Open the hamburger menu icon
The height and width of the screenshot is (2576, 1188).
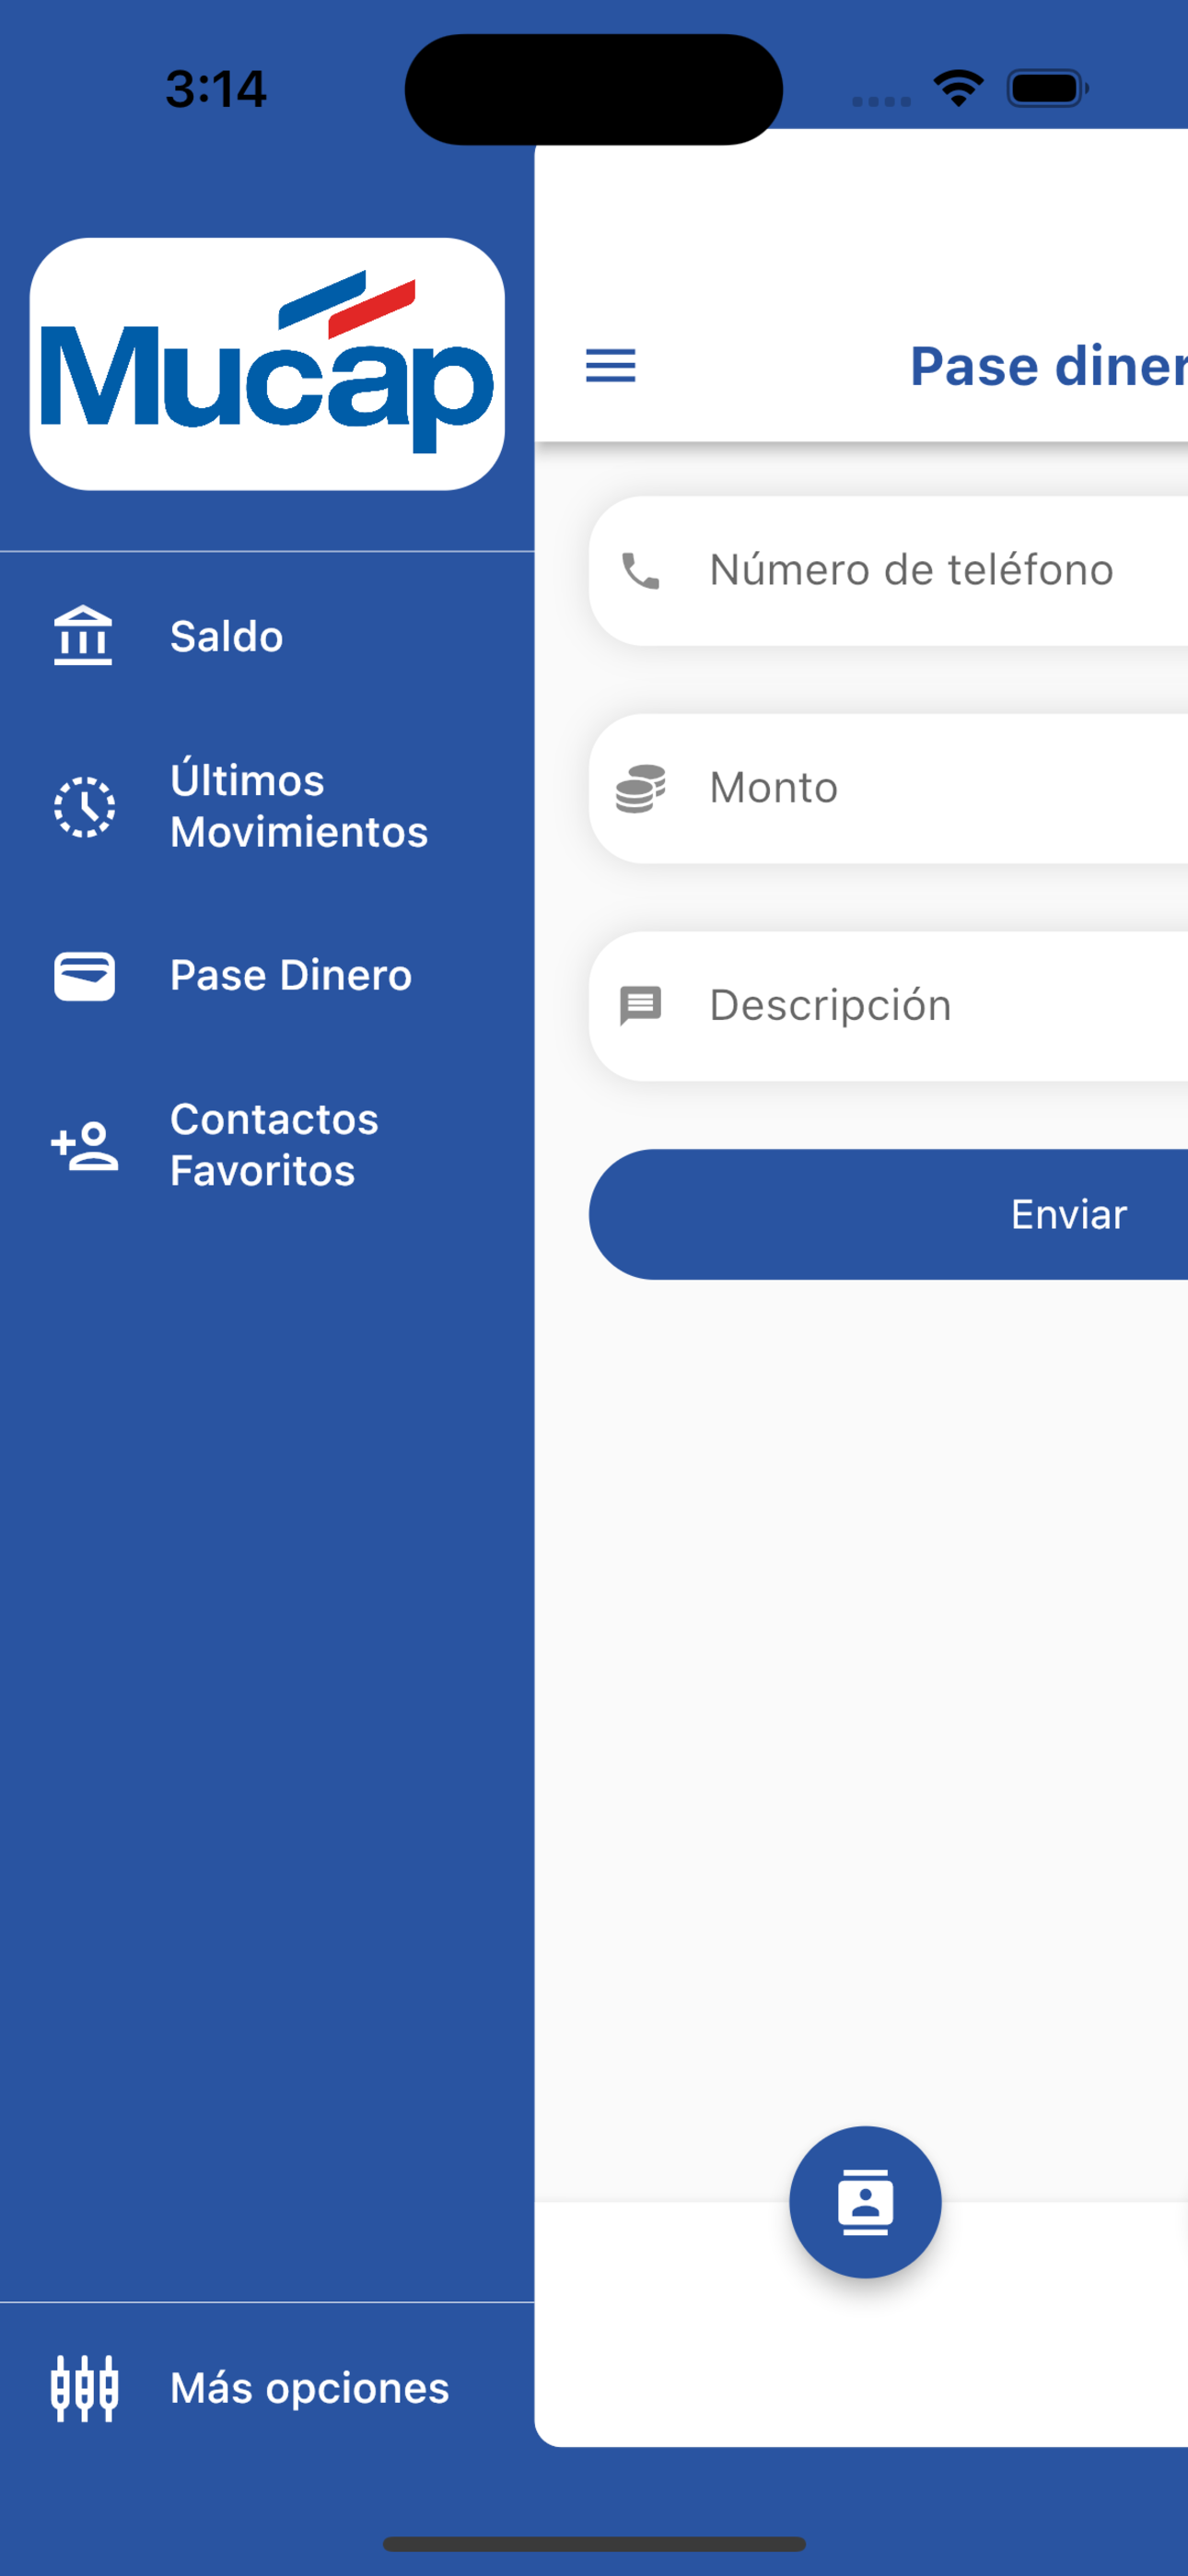pos(610,366)
